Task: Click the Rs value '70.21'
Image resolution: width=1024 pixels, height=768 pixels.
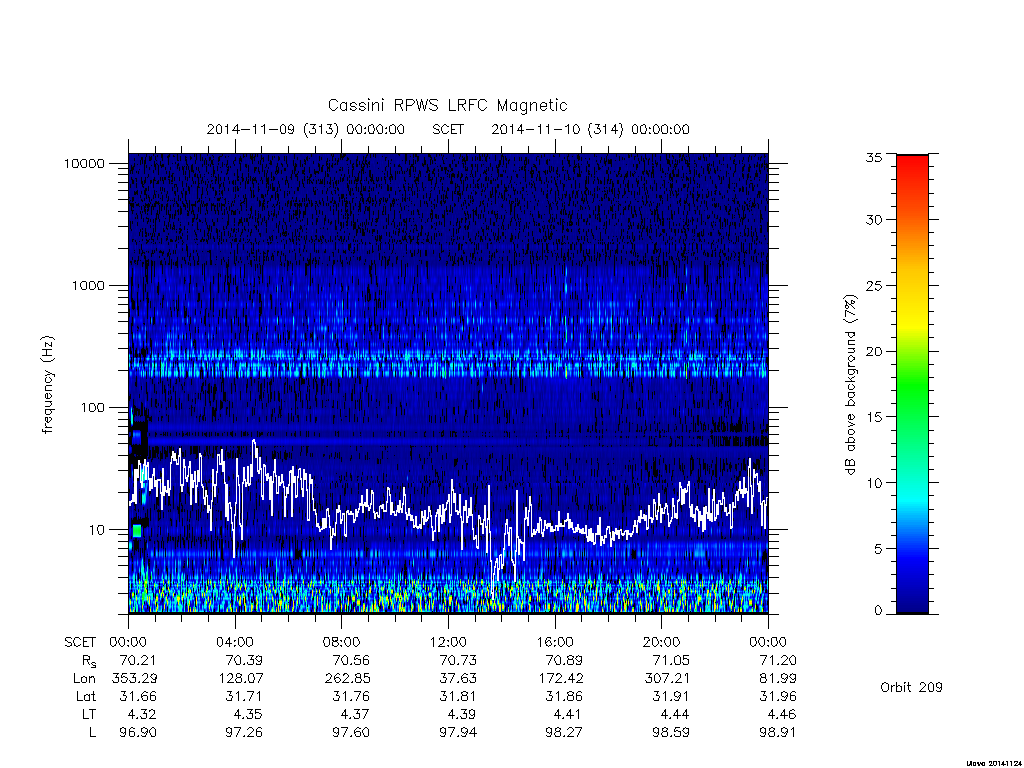Action: click(138, 660)
